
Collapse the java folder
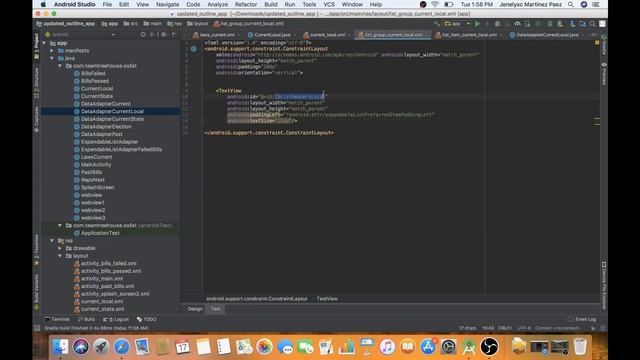coord(52,58)
